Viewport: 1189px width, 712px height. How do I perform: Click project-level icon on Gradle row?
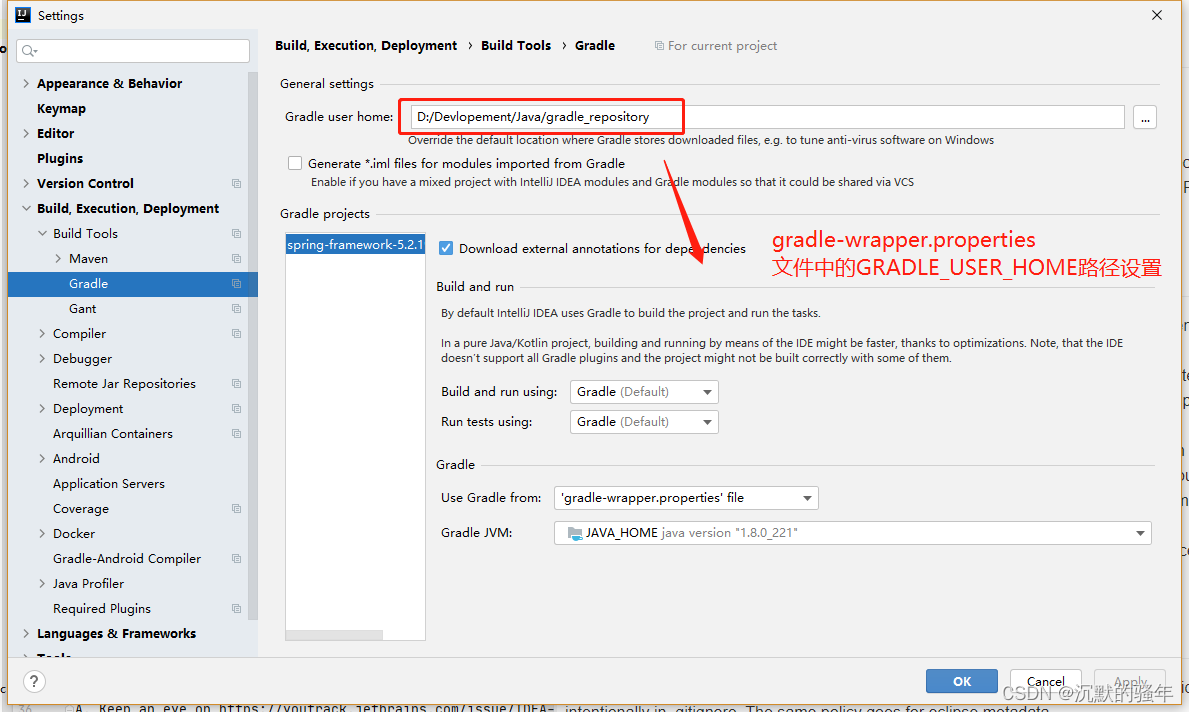pyautogui.click(x=237, y=284)
